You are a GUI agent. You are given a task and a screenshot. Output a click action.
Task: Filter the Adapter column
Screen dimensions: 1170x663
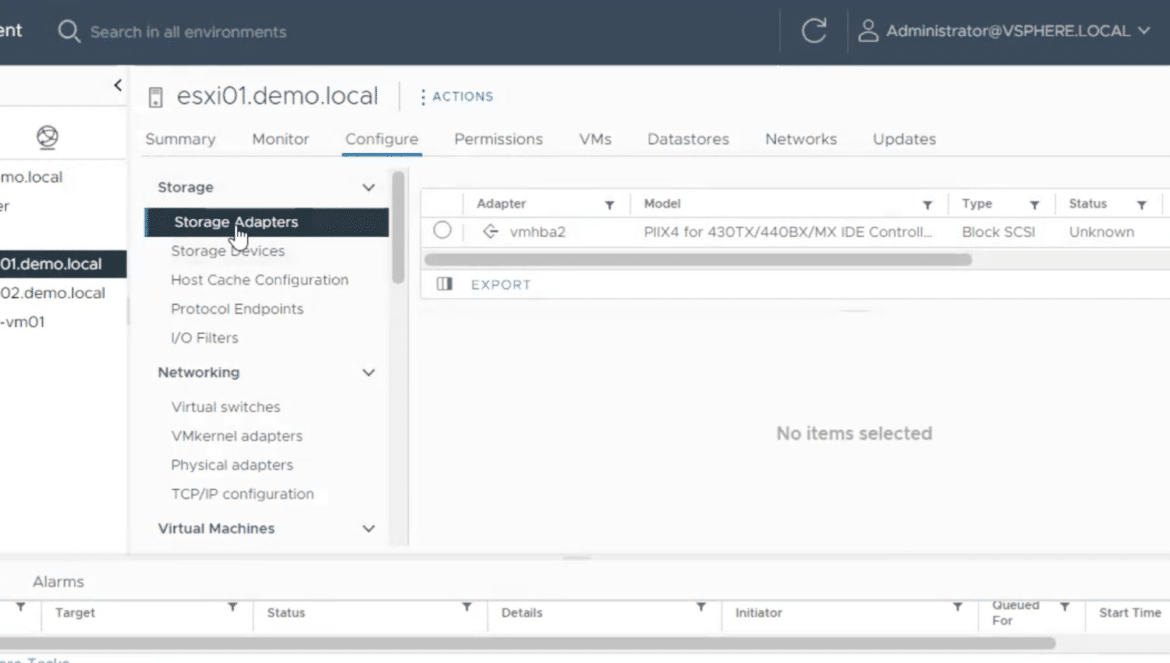pos(610,204)
